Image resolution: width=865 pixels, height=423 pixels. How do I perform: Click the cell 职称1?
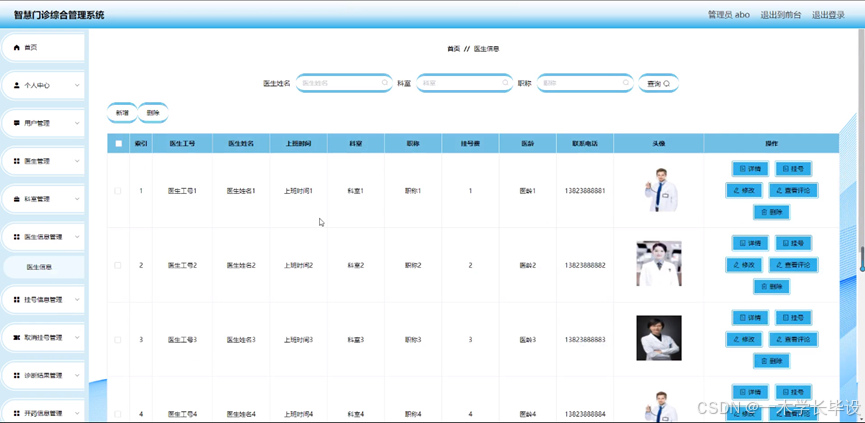click(x=413, y=191)
